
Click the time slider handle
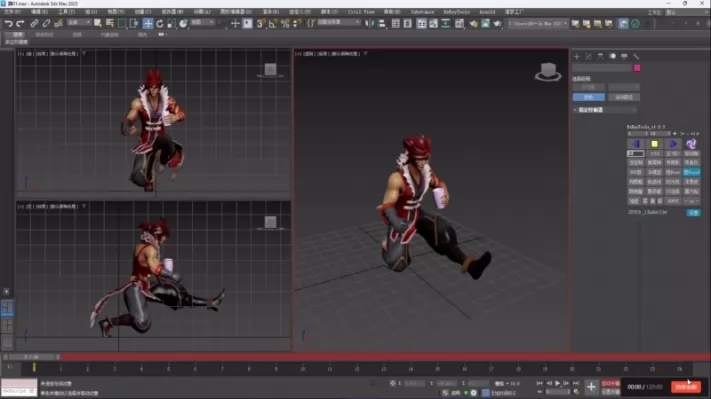[x=32, y=357]
